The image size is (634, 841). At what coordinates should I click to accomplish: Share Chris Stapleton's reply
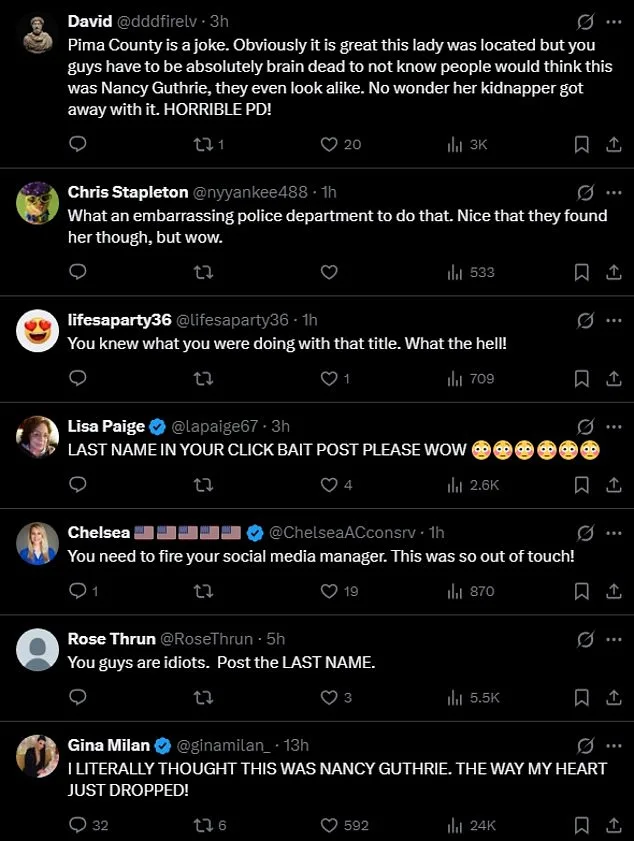[x=613, y=272]
